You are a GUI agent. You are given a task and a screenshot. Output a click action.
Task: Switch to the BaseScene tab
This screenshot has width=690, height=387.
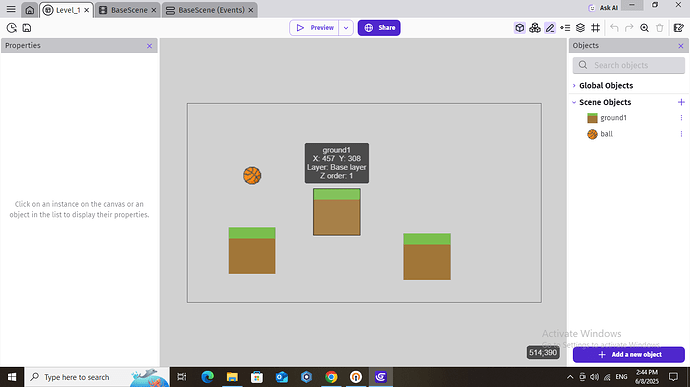128,10
